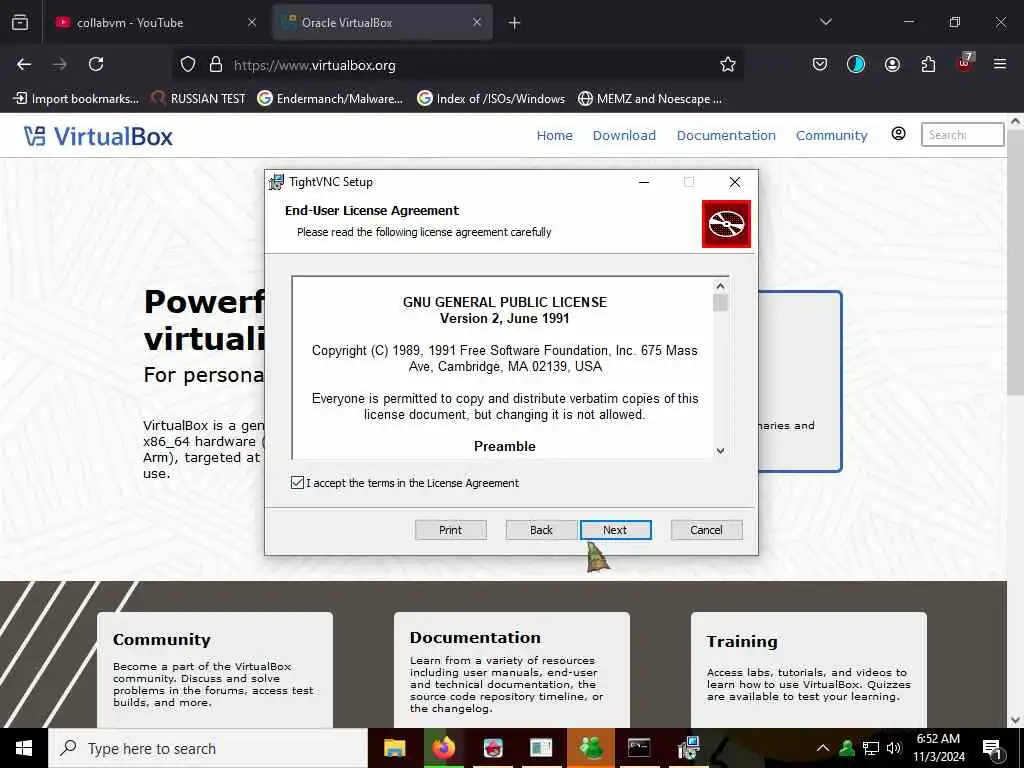Open a new tab with the plus button
Screen dimensions: 1024x768
pos(515,23)
